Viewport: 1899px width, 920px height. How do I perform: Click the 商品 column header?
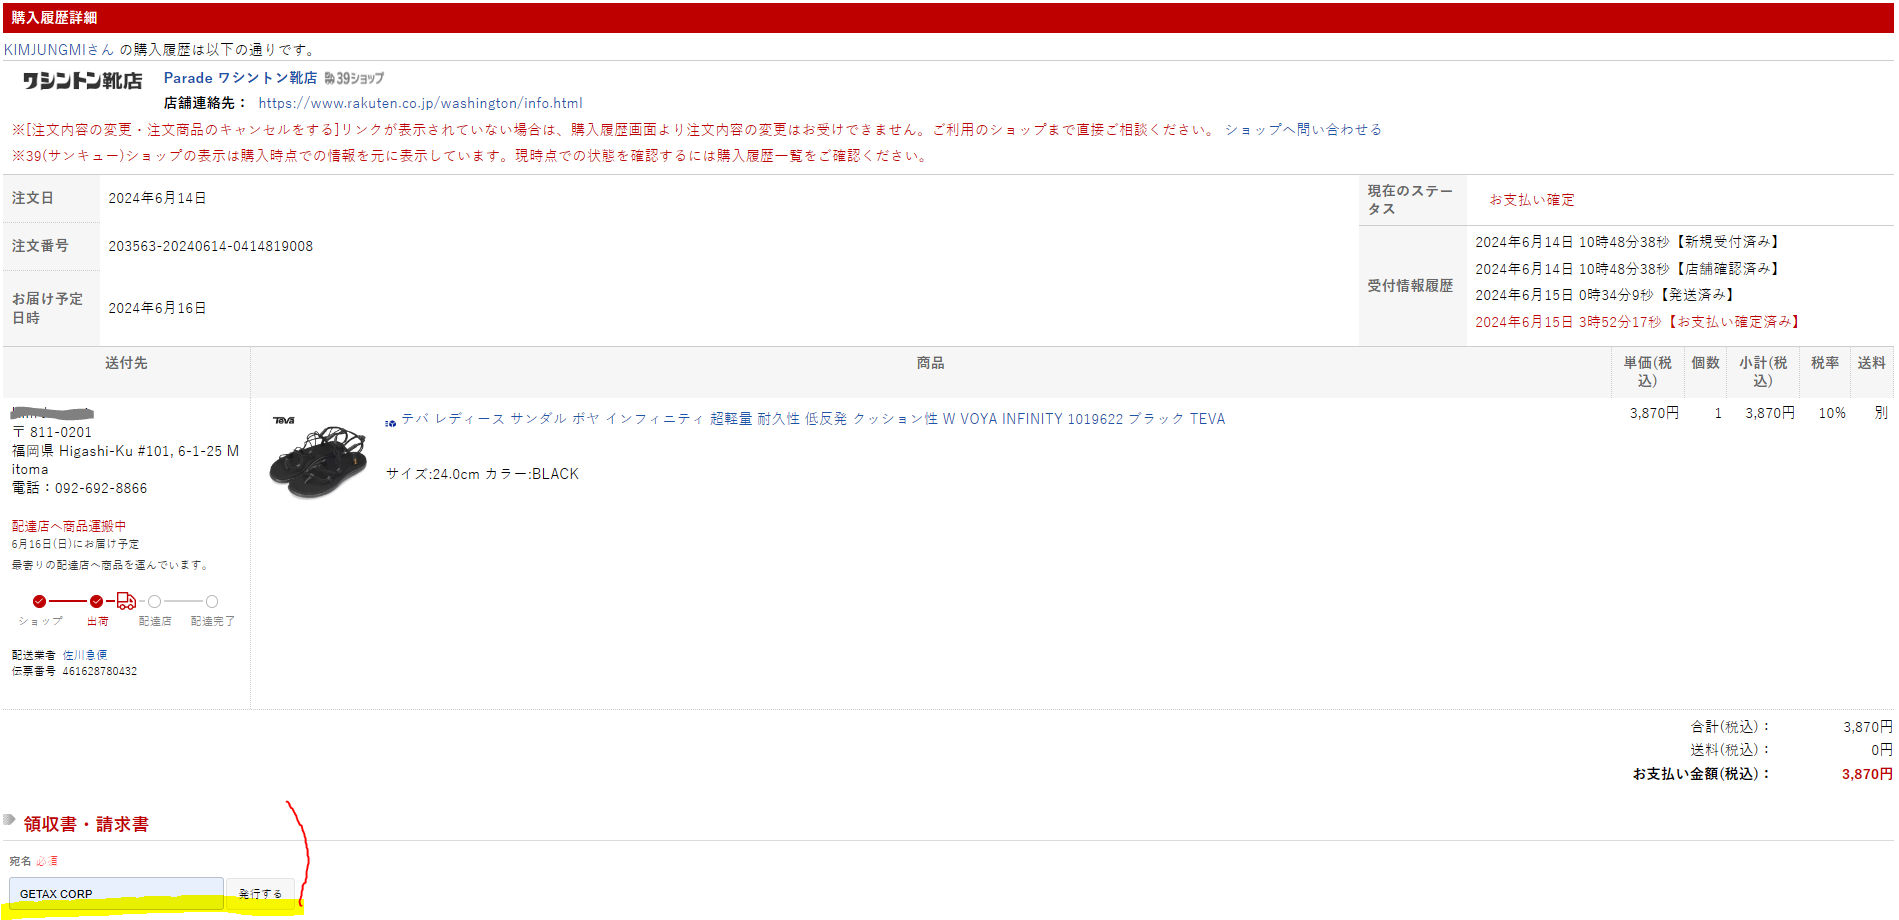pos(930,363)
